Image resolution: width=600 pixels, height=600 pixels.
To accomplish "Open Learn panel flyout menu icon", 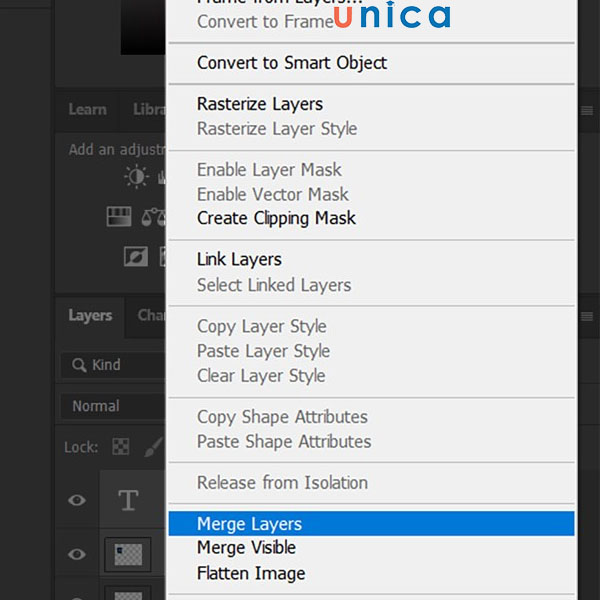I will tap(587, 111).
